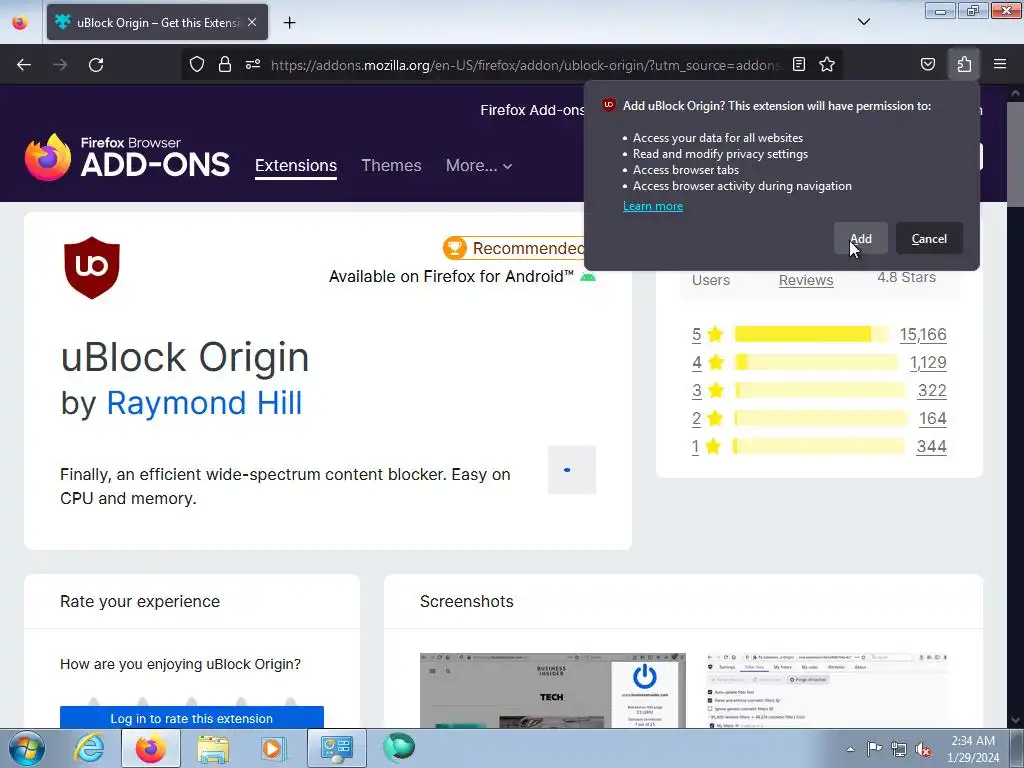
Task: Click the Recommended badge
Action: (514, 248)
